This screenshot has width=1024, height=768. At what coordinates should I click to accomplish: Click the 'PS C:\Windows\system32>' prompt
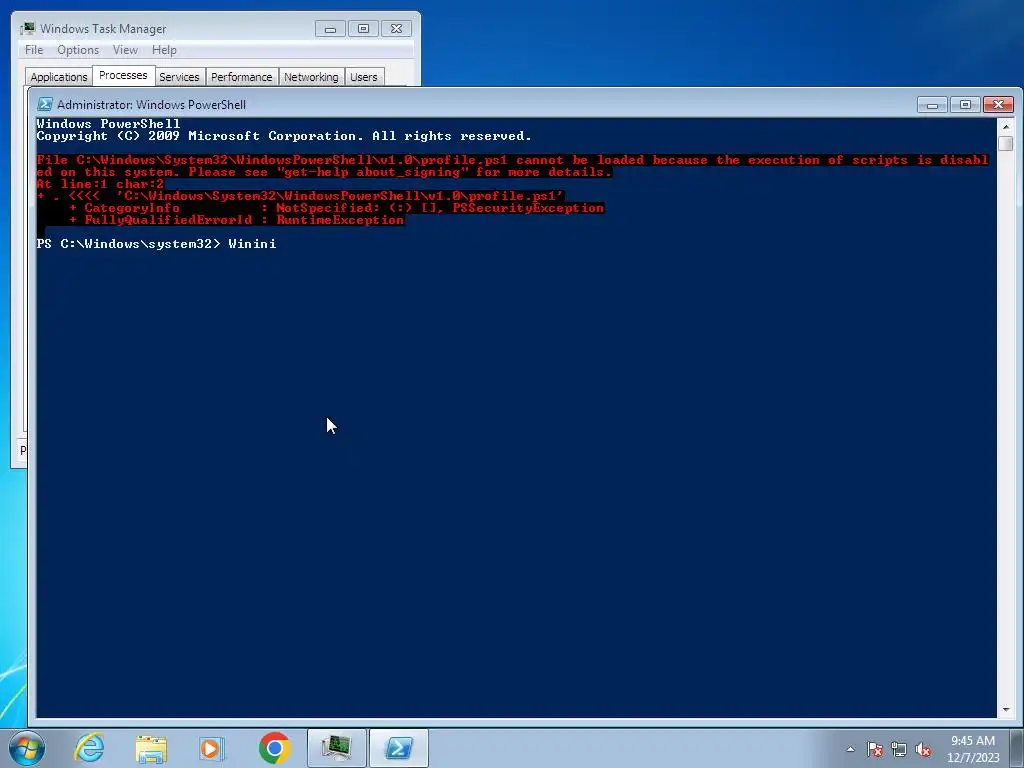pyautogui.click(x=129, y=244)
